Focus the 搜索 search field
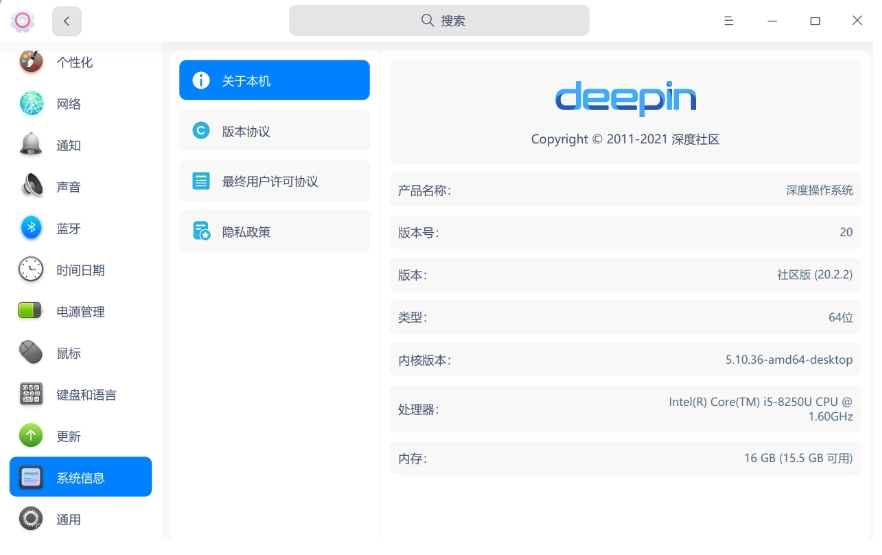 [439, 20]
